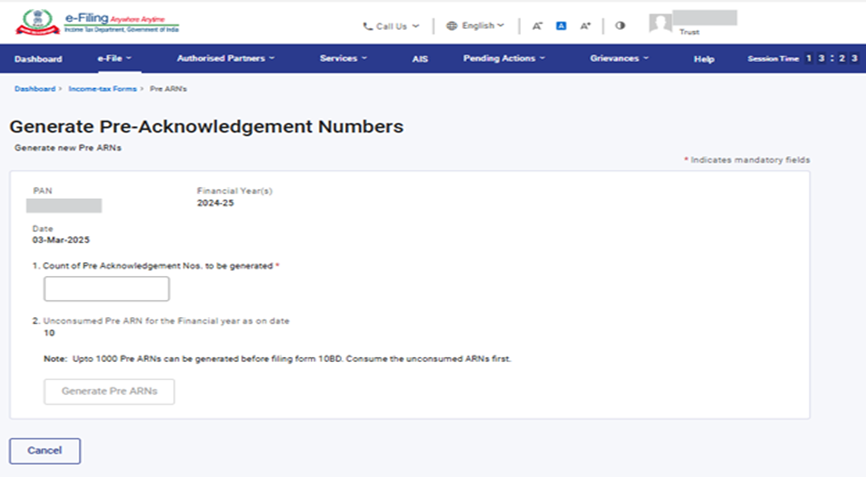
Task: Click the Indicates mandatory fields text
Action: click(747, 160)
